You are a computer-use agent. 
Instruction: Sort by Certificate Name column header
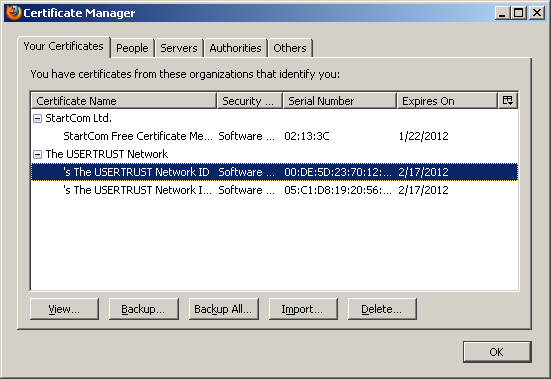coord(124,101)
